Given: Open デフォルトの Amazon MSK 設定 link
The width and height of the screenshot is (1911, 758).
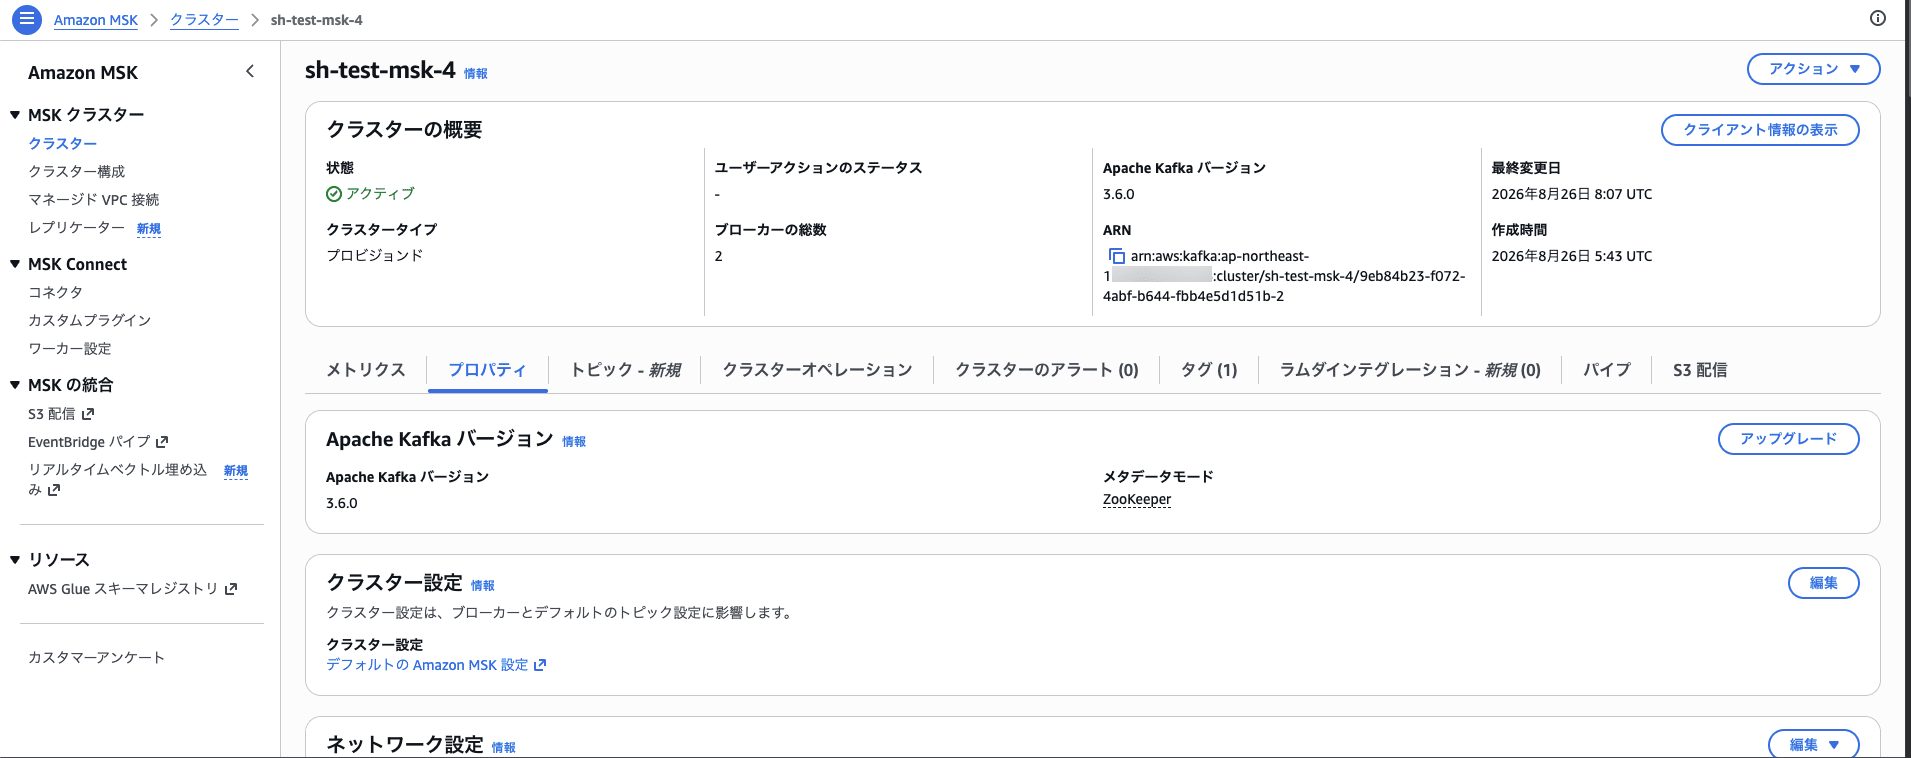Looking at the screenshot, I should pyautogui.click(x=436, y=665).
